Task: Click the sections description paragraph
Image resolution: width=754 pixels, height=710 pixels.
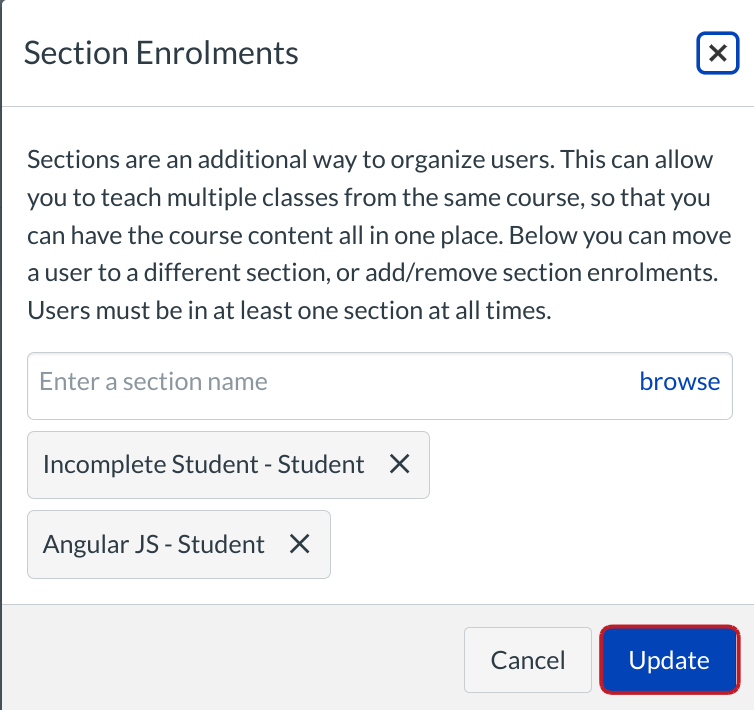Action: point(378,235)
